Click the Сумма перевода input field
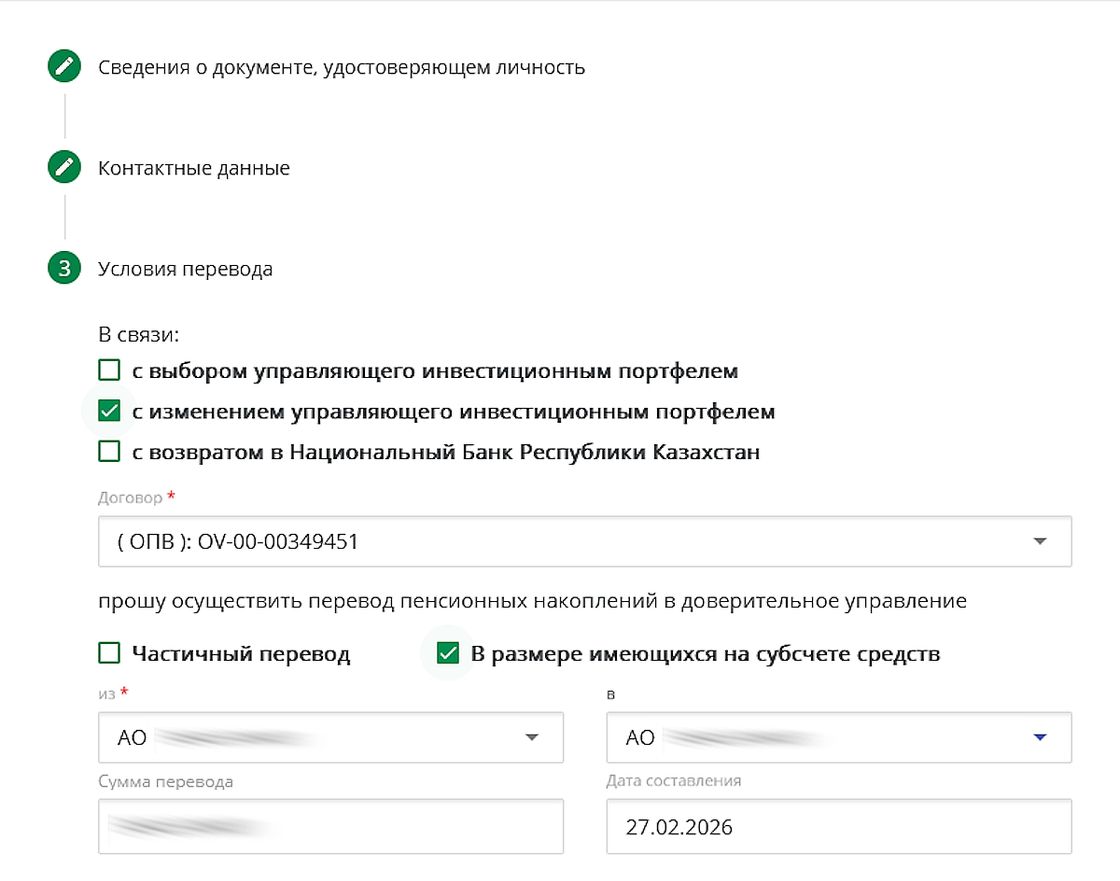 pos(330,827)
